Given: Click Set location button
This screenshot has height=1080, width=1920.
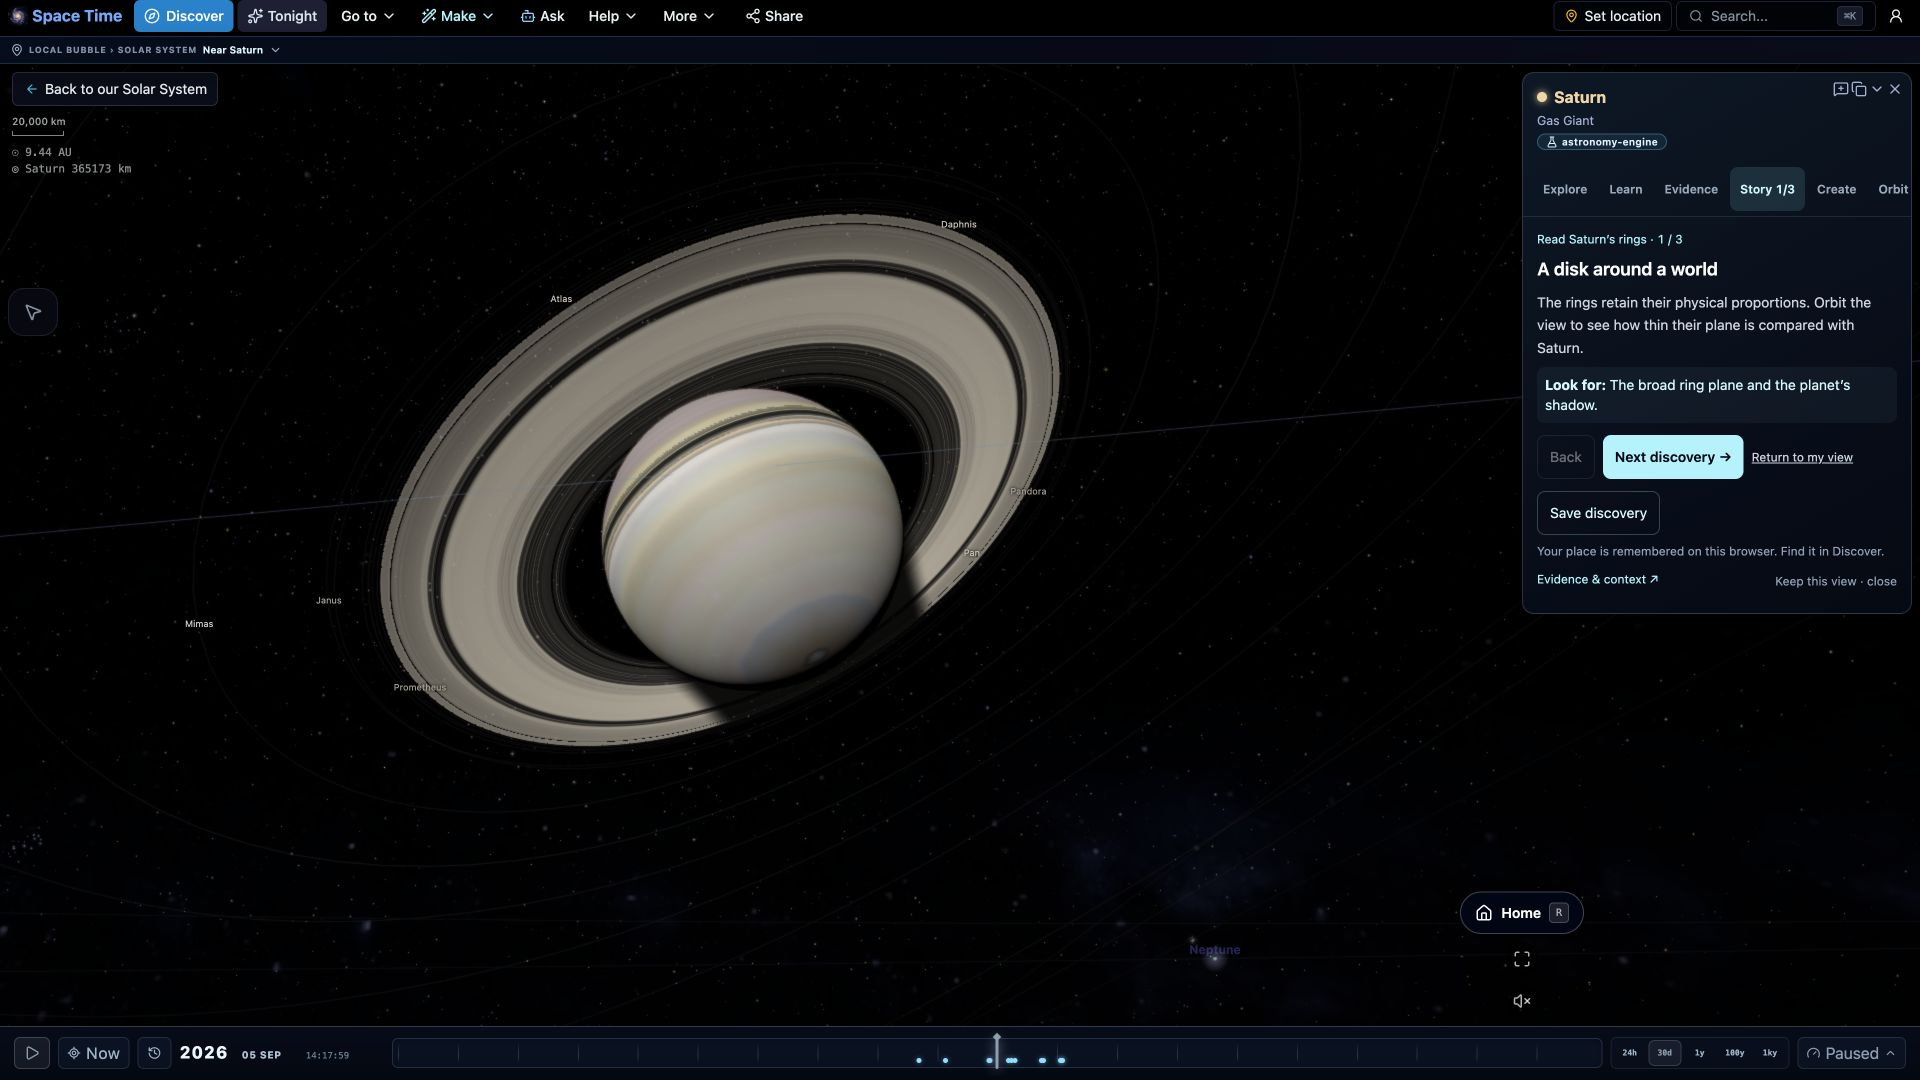Looking at the screenshot, I should tap(1612, 16).
